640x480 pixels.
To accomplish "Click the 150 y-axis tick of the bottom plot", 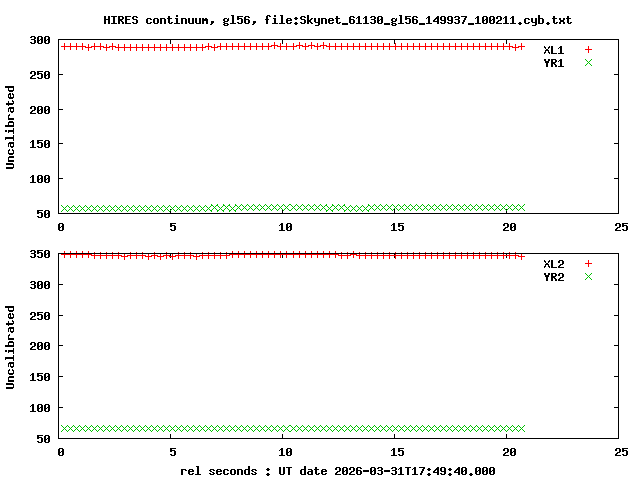I will pos(40,377).
